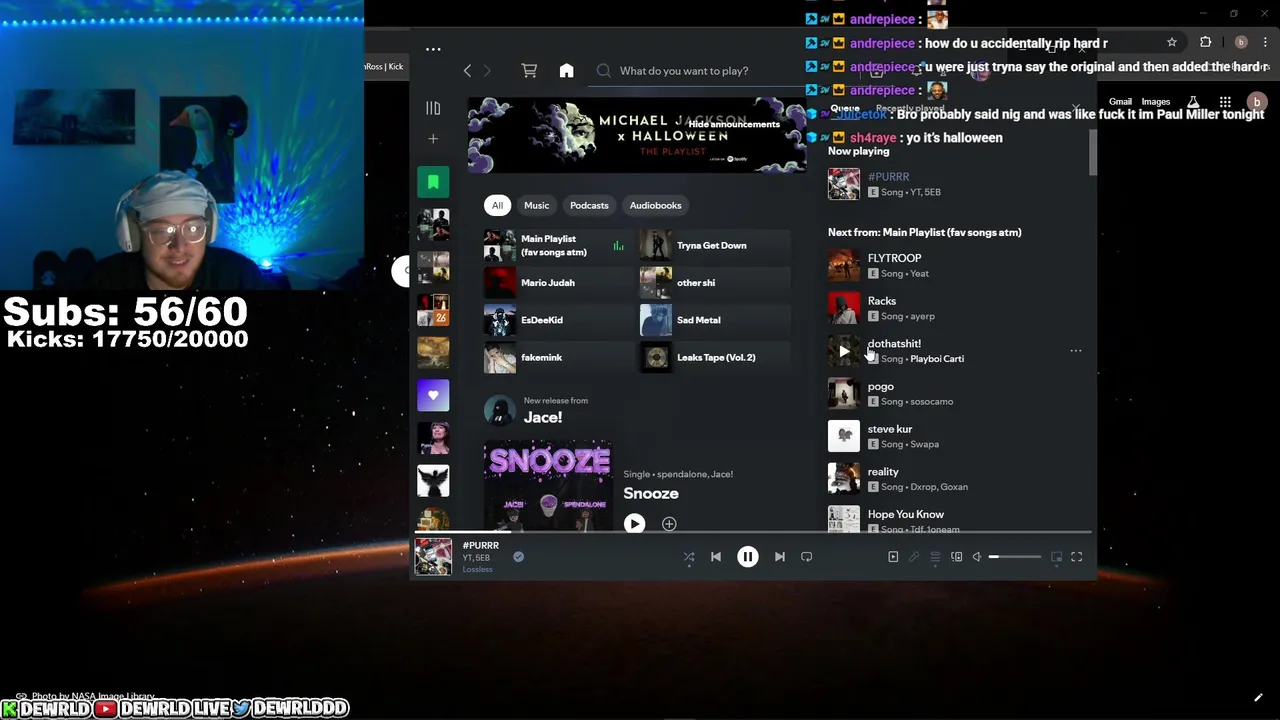Select the Audiobooks filter chip
The image size is (1280, 720).
click(x=655, y=205)
